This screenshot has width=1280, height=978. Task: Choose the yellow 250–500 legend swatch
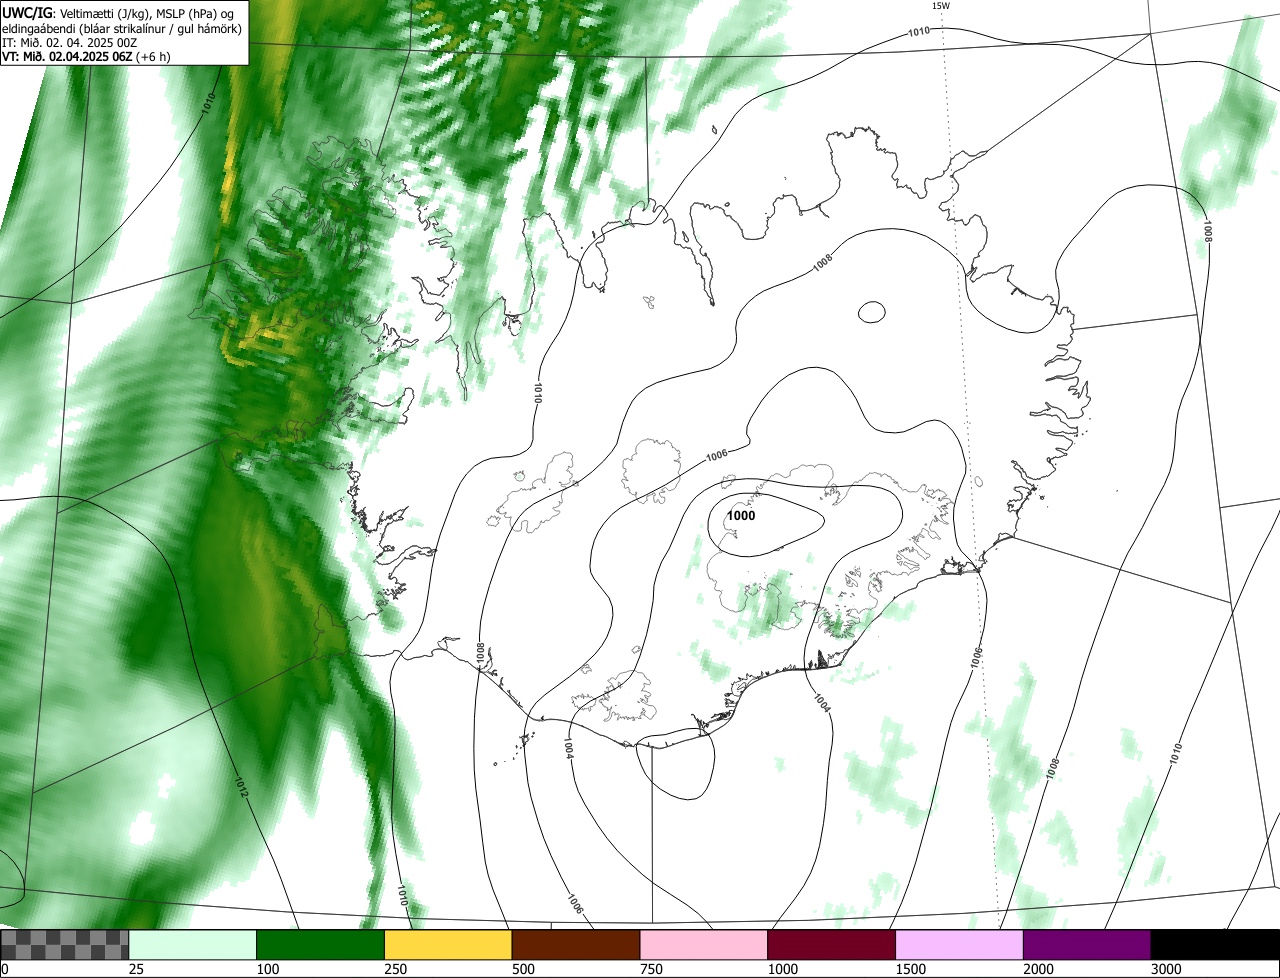pos(448,945)
